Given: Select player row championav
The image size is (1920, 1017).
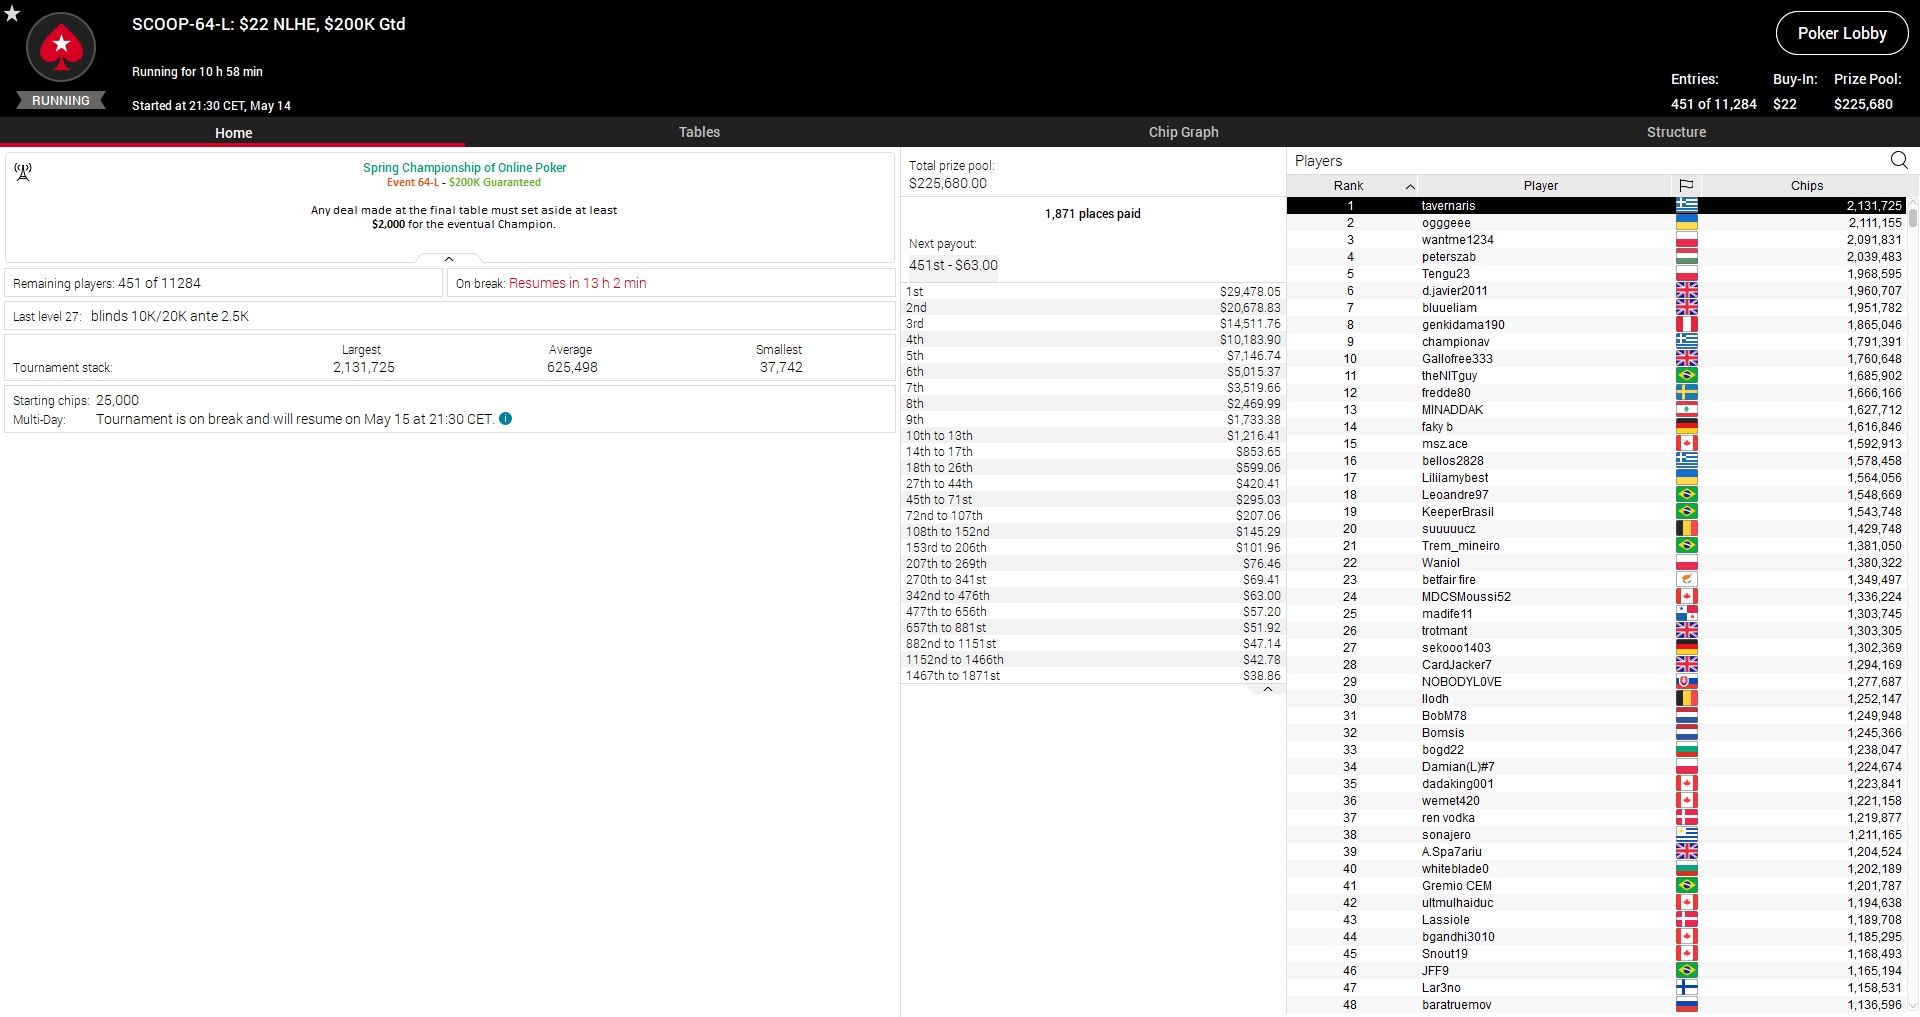Looking at the screenshot, I should (1596, 341).
